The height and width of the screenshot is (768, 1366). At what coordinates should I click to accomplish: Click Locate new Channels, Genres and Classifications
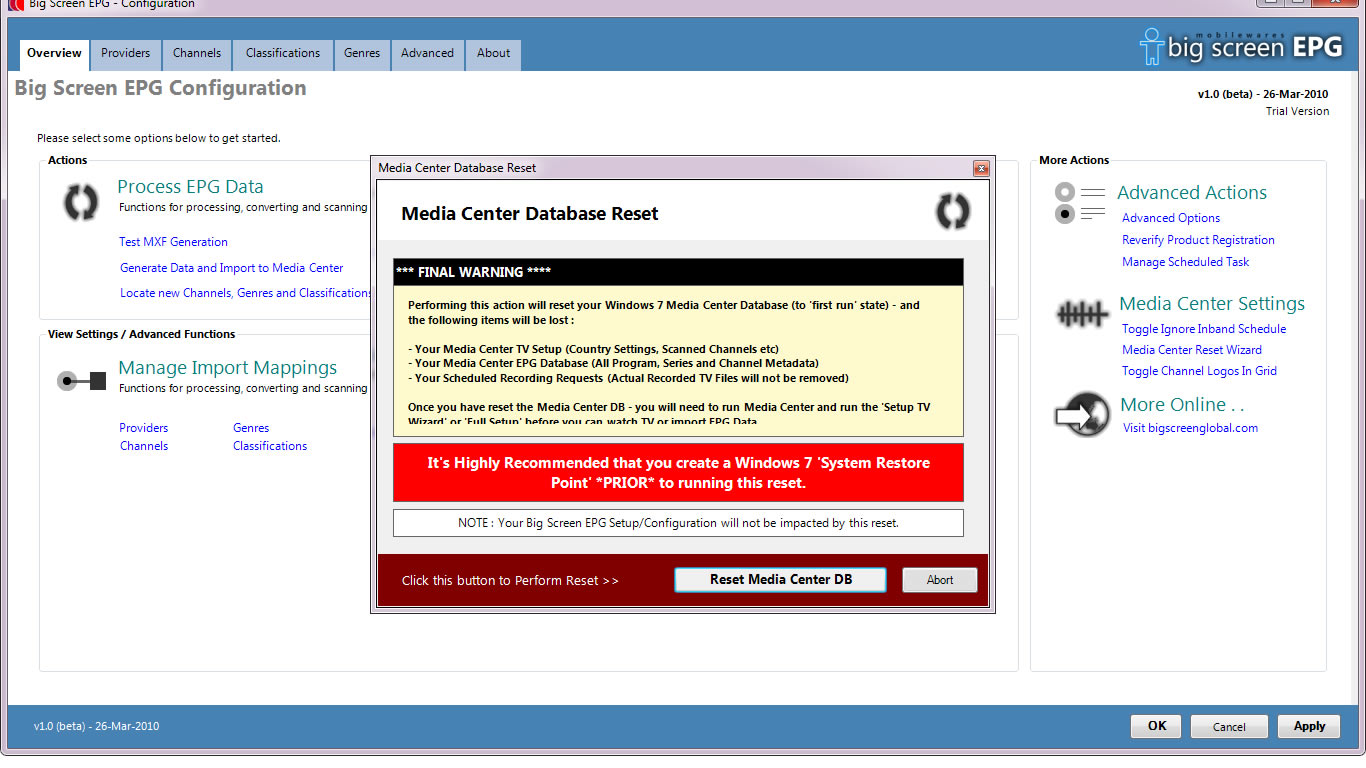[x=246, y=293]
